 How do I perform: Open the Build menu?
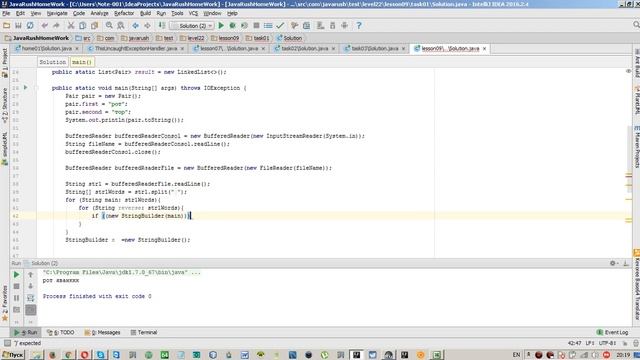[145, 13]
